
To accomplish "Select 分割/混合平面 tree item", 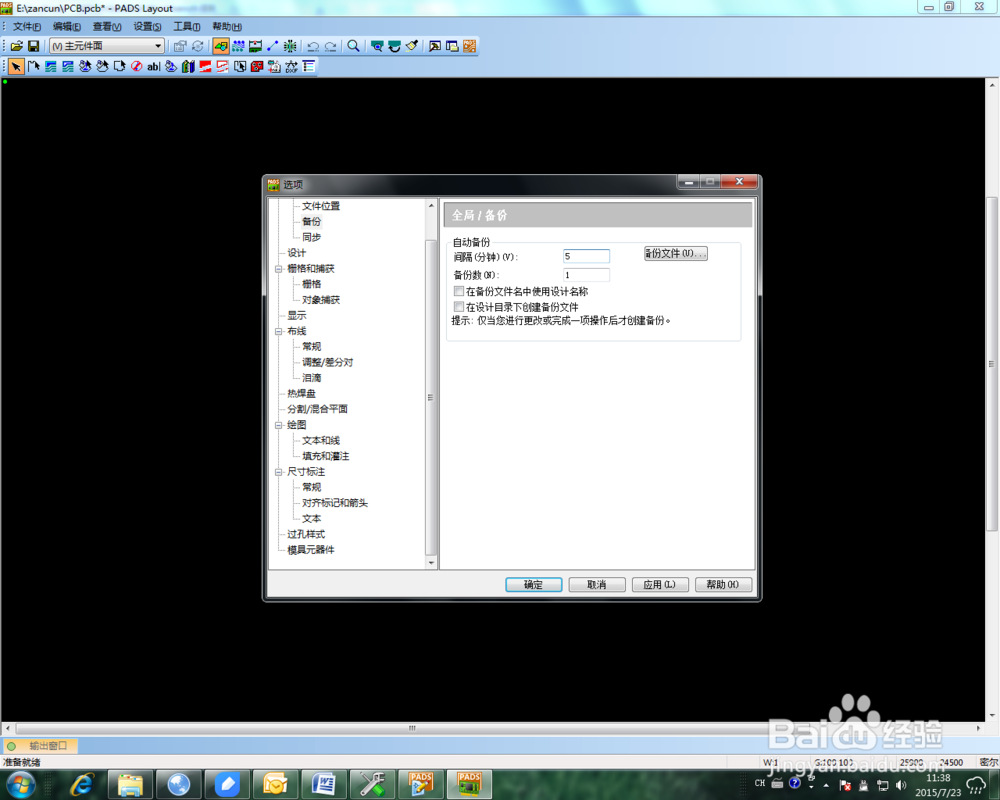I will [x=317, y=409].
